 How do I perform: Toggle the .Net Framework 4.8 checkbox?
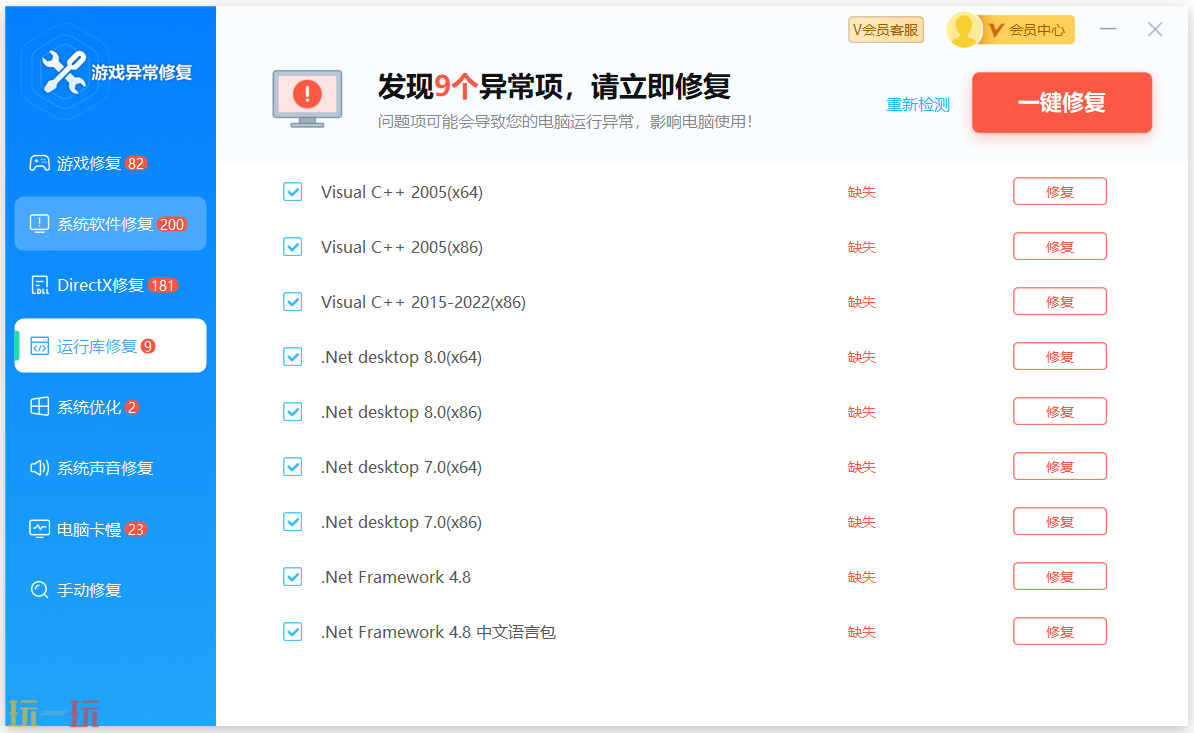pyautogui.click(x=292, y=576)
